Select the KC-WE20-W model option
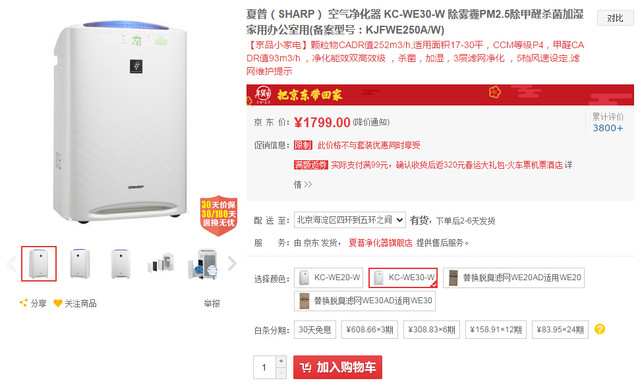The height and width of the screenshot is (391, 640). tap(328, 278)
